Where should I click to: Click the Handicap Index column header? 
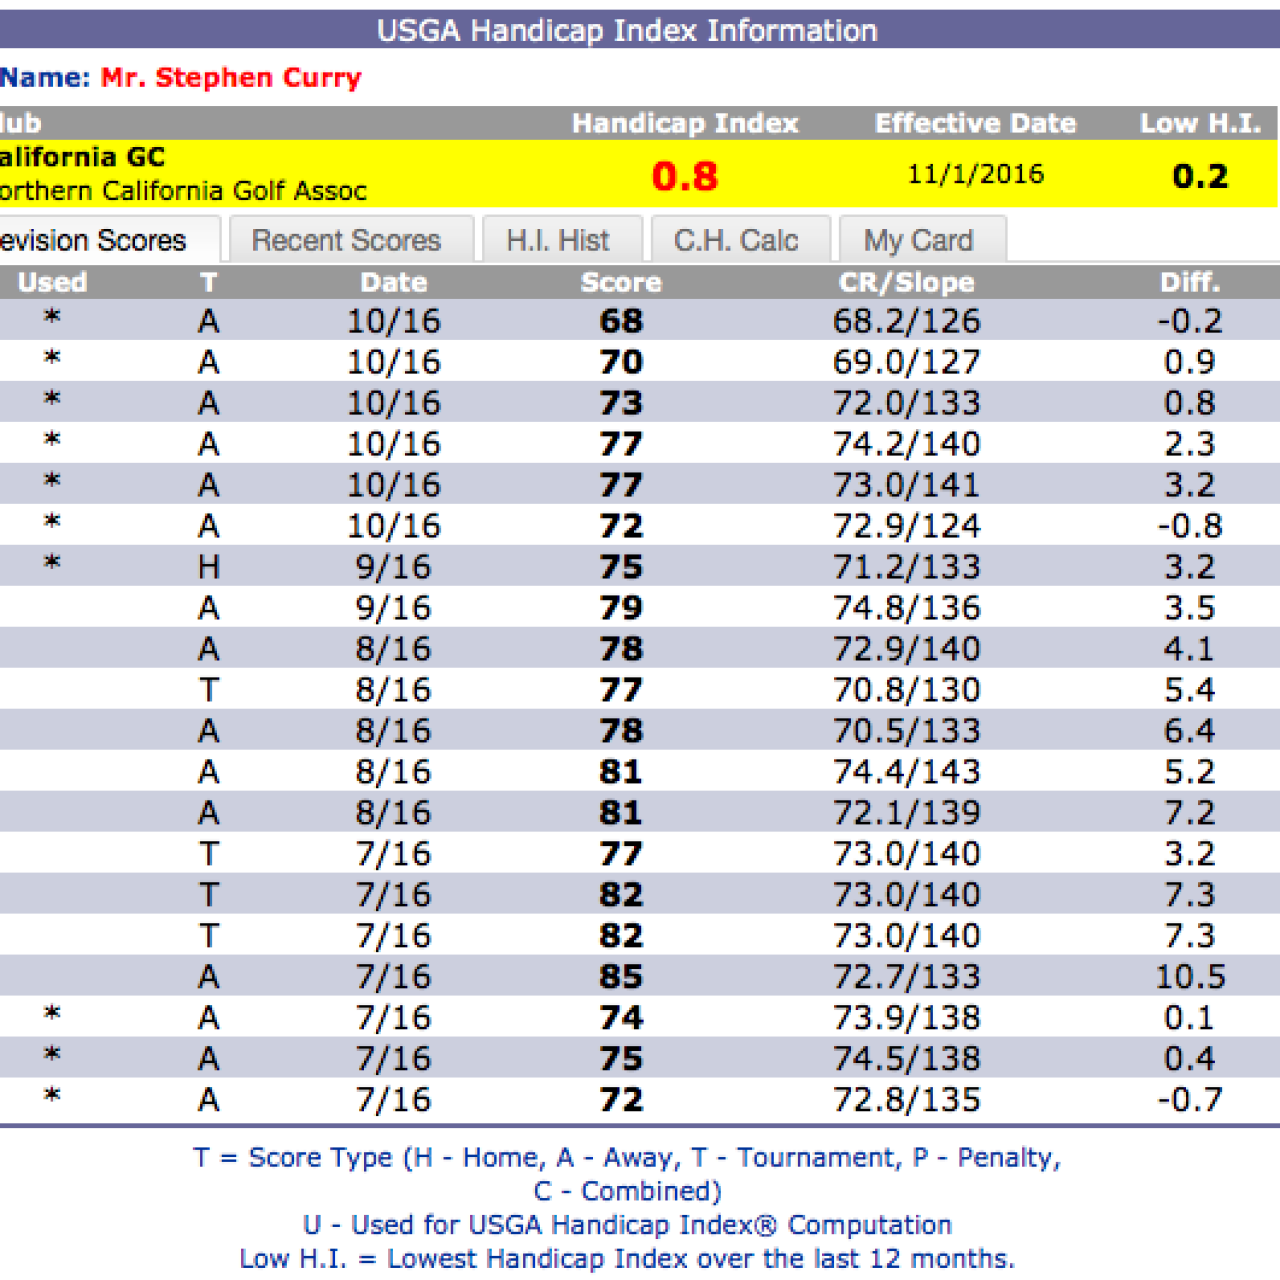(685, 123)
